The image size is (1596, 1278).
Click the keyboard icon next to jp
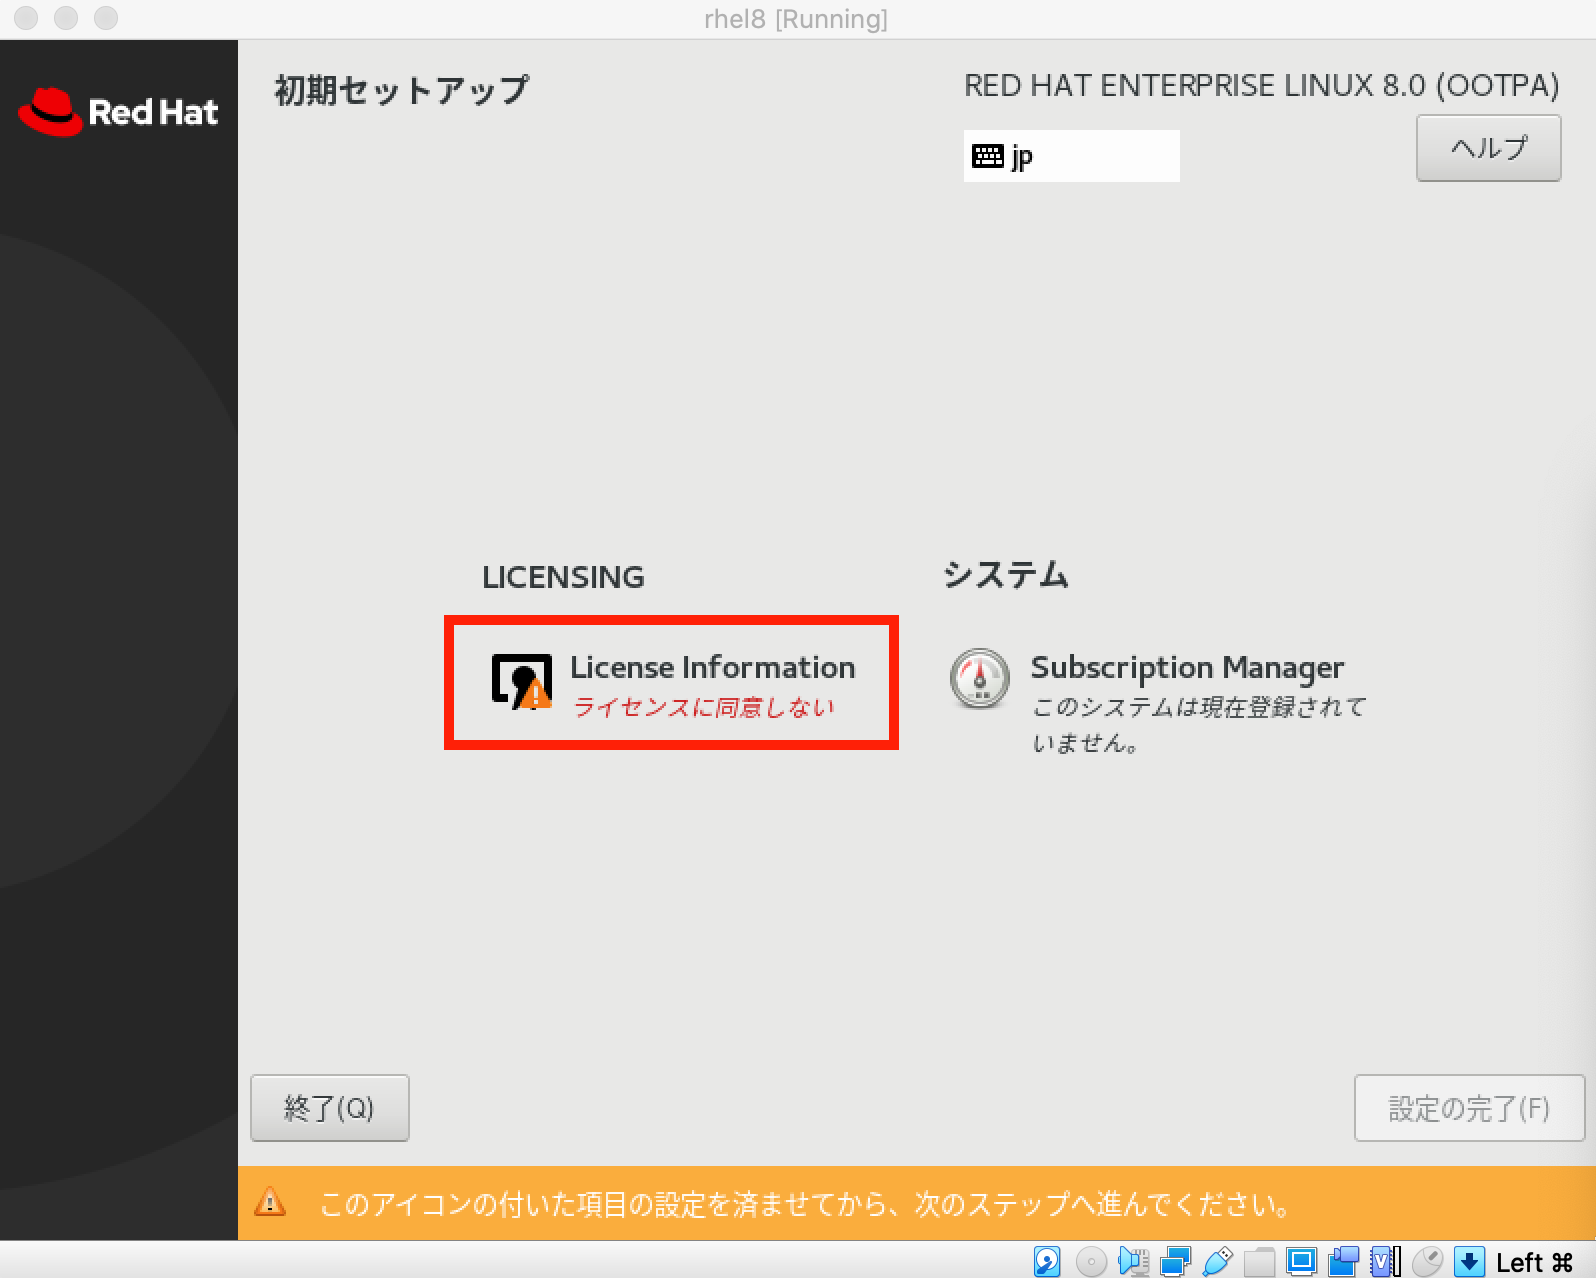click(x=988, y=156)
